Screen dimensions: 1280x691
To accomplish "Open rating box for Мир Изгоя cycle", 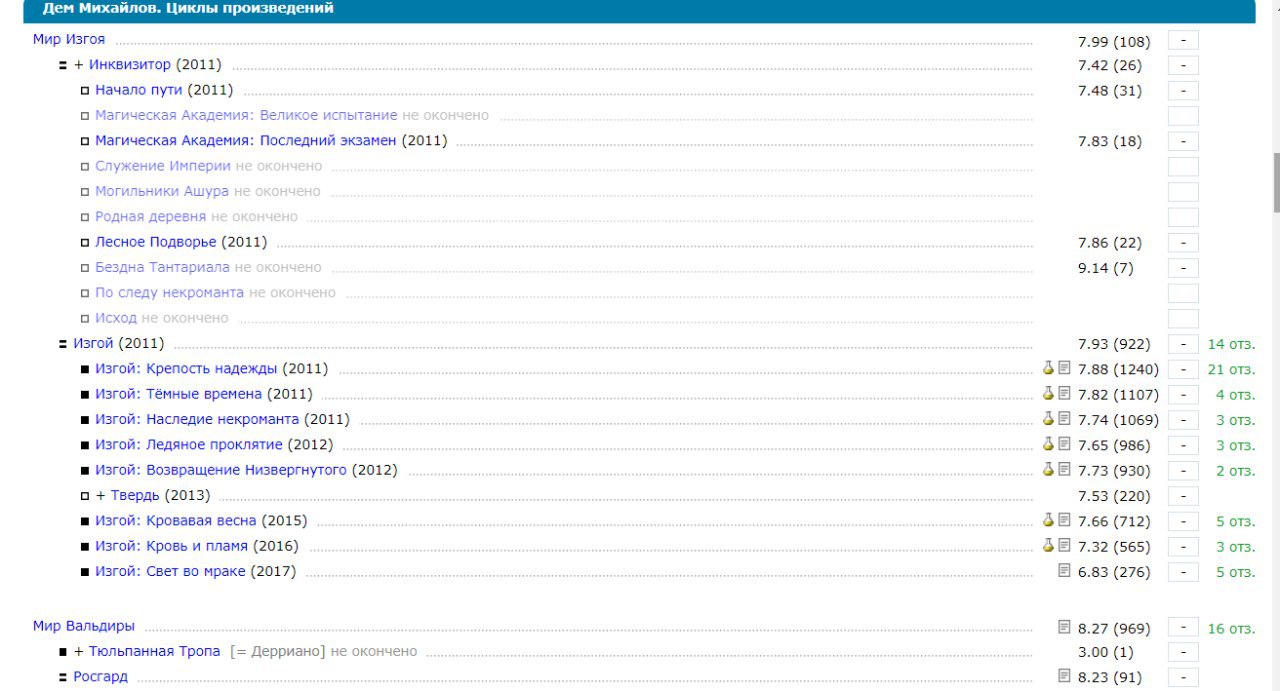I will pos(1183,41).
